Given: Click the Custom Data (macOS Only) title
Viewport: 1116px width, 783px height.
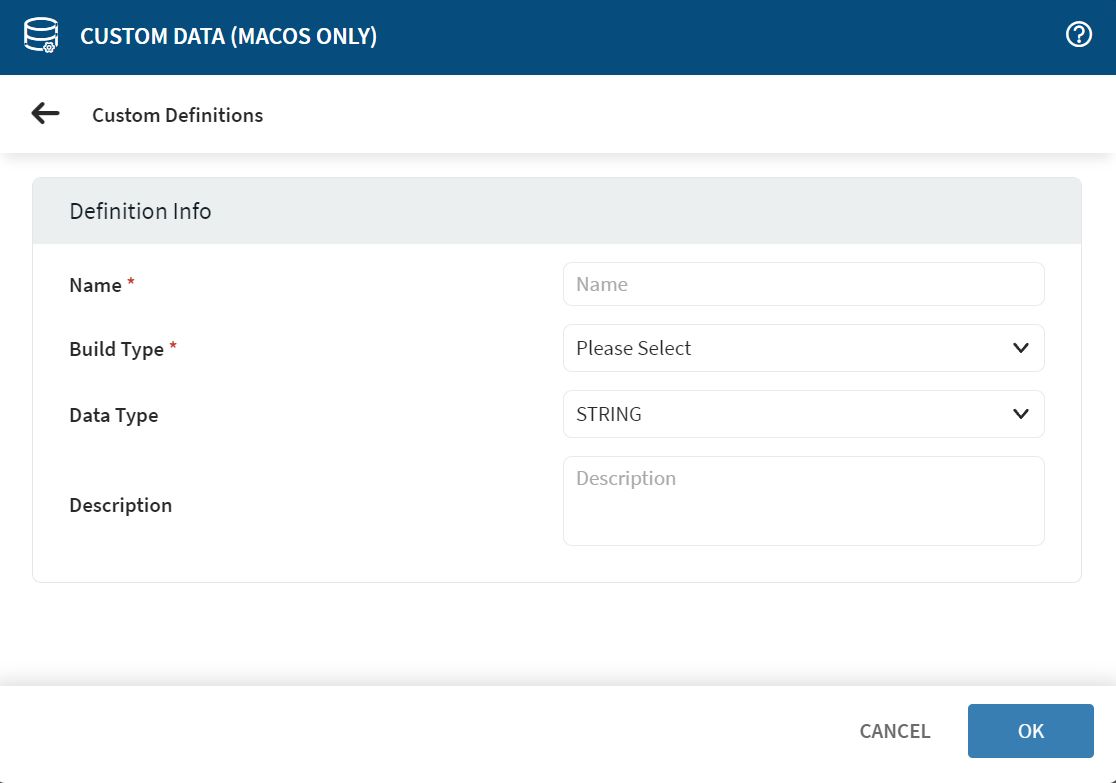Looking at the screenshot, I should pyautogui.click(x=228, y=37).
